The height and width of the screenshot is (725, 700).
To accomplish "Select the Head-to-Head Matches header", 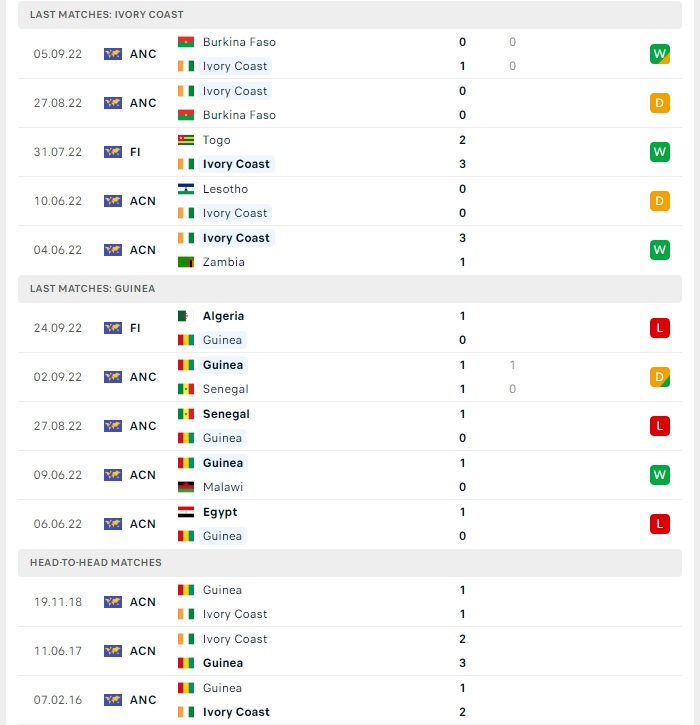I will tap(350, 563).
